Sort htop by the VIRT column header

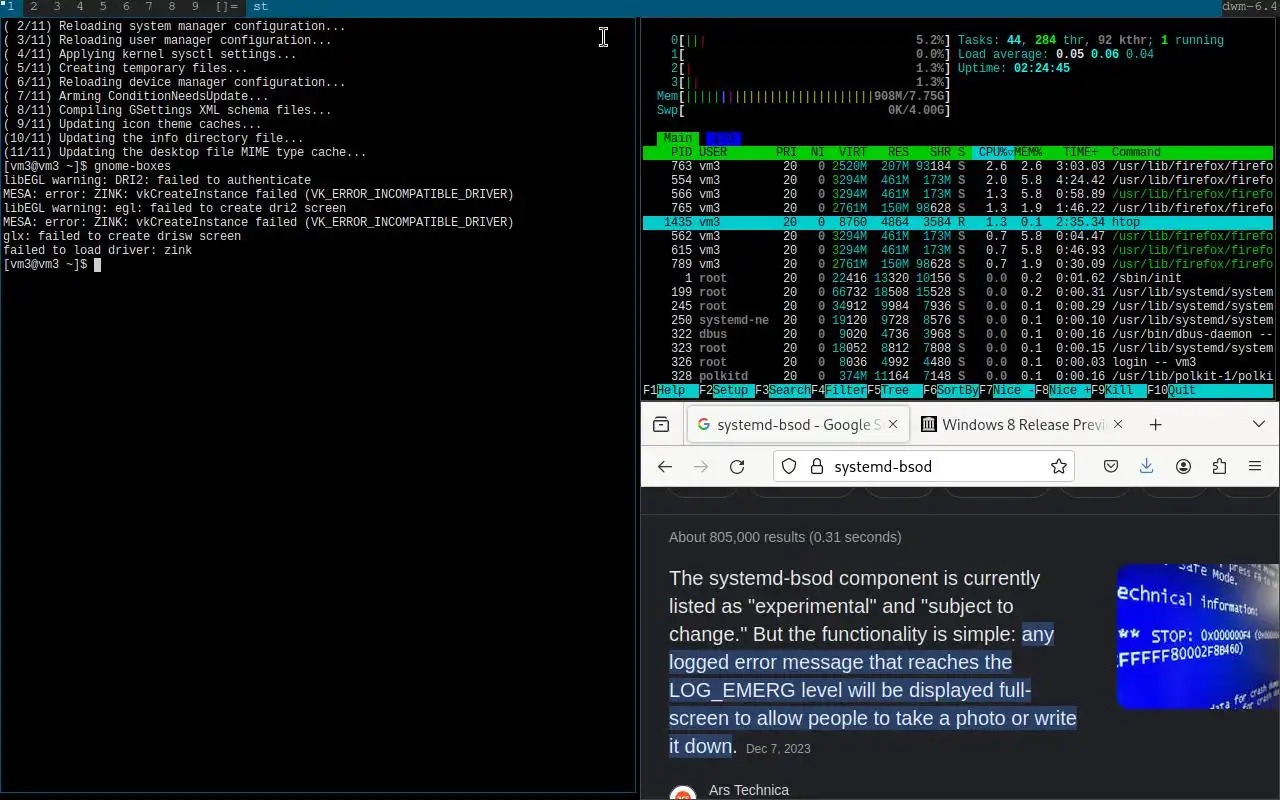coord(853,152)
